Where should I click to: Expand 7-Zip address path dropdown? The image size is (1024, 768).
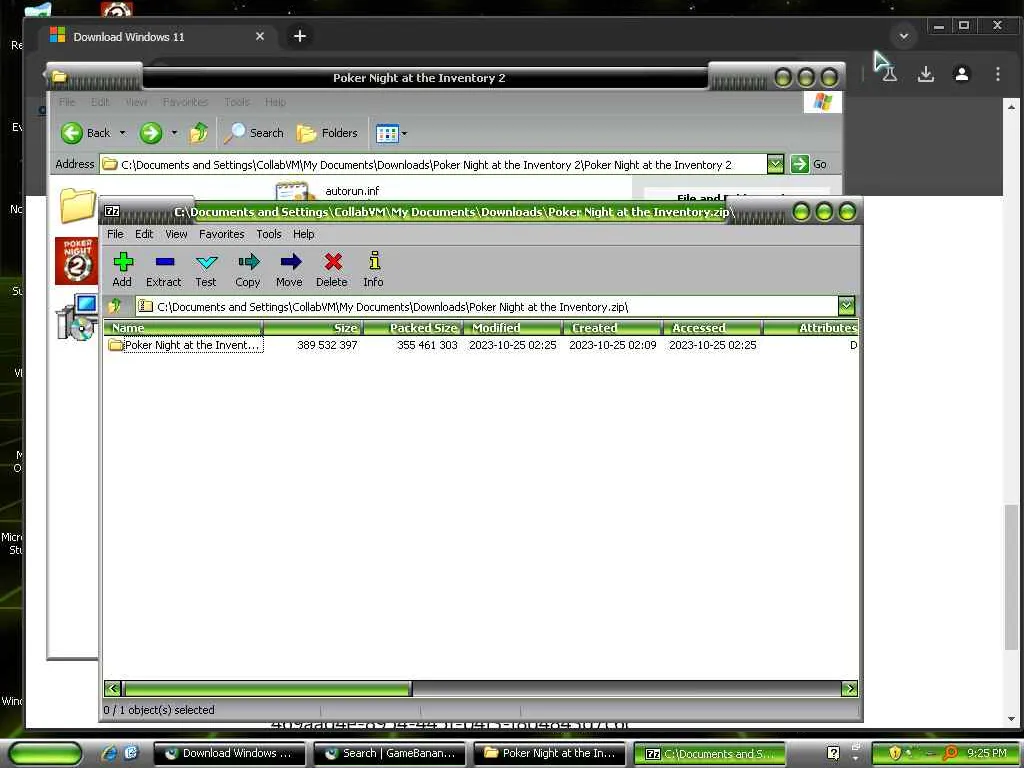tap(846, 306)
